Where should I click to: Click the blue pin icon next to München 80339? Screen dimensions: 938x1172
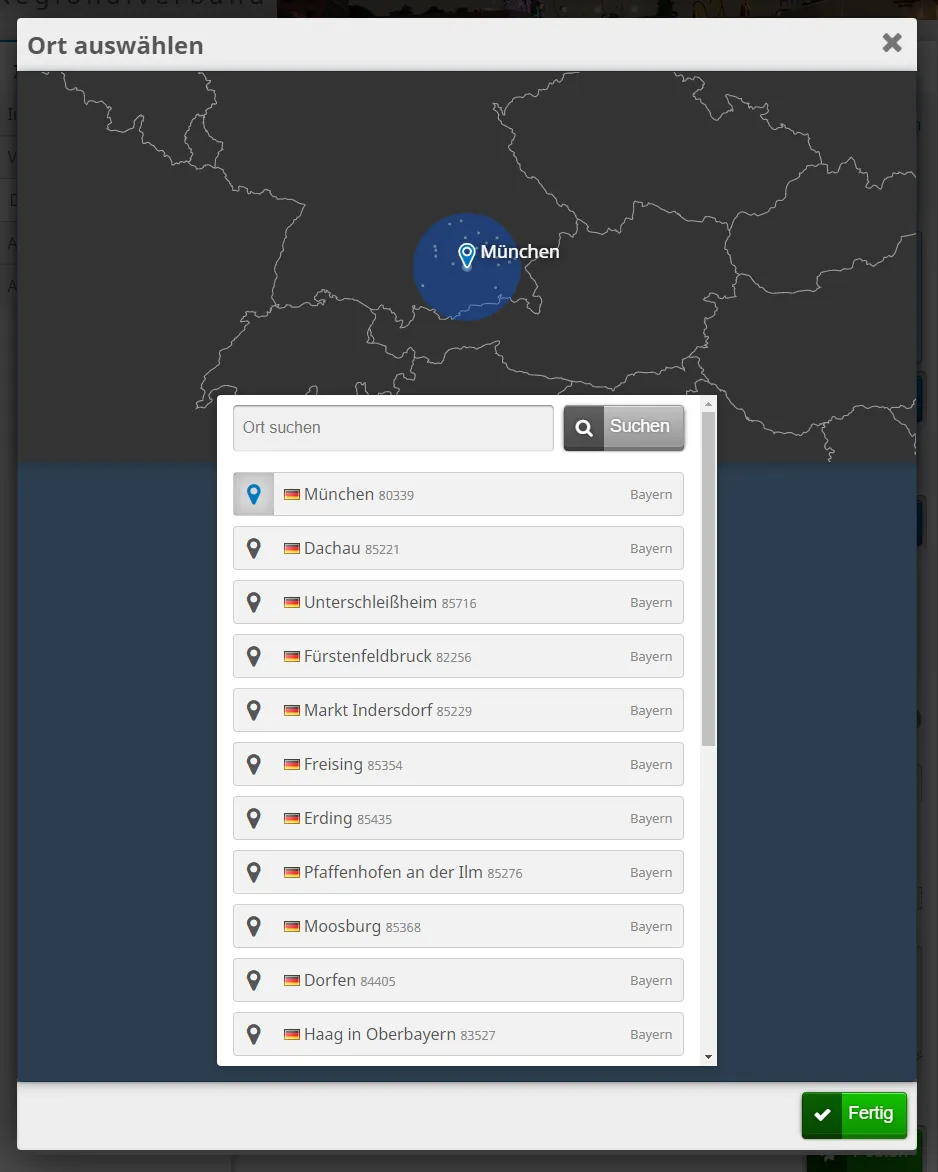click(254, 494)
